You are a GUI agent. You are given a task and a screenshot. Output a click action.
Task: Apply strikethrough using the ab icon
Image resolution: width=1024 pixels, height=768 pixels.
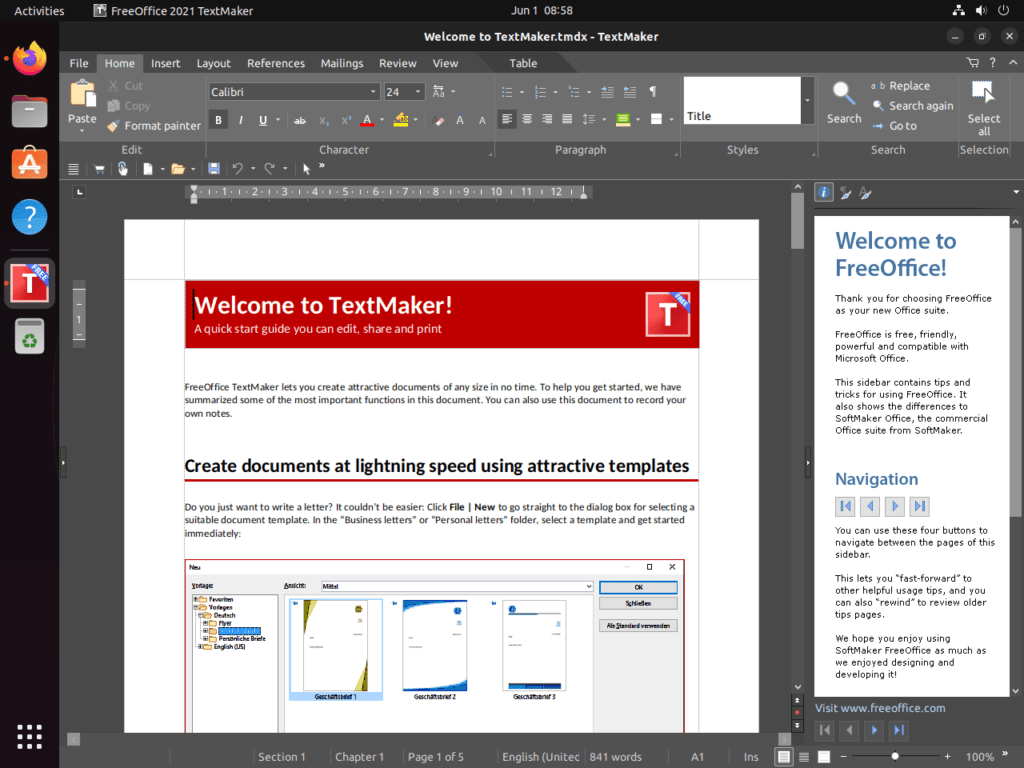tap(299, 119)
